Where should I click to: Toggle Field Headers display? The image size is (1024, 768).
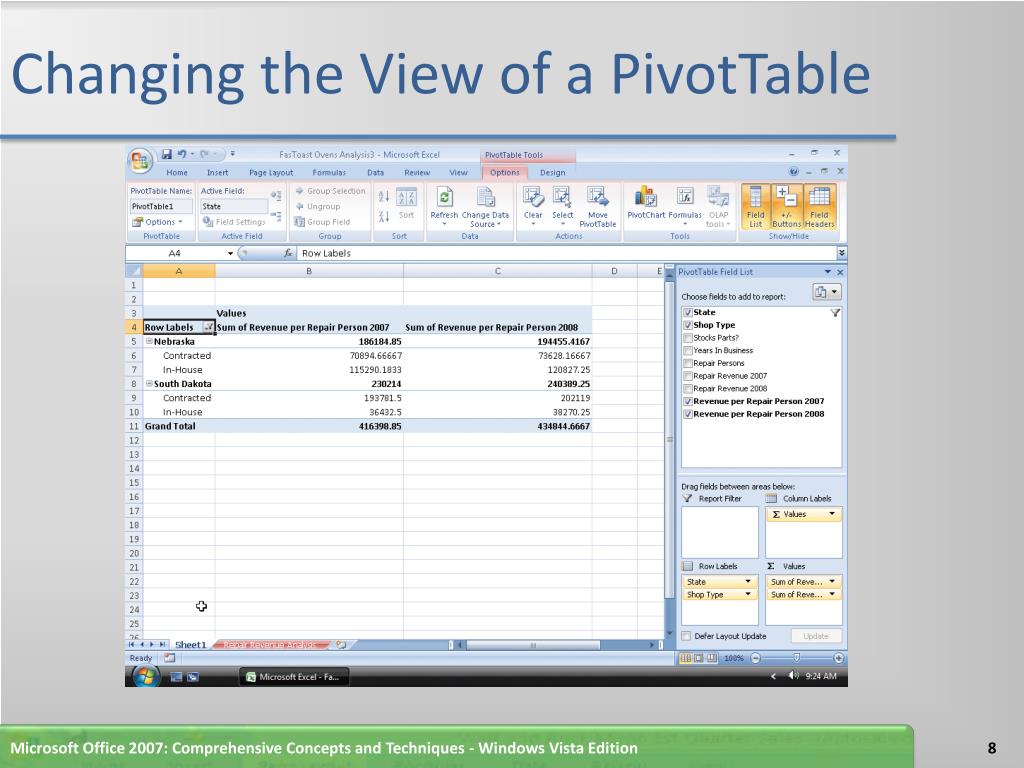coord(819,206)
